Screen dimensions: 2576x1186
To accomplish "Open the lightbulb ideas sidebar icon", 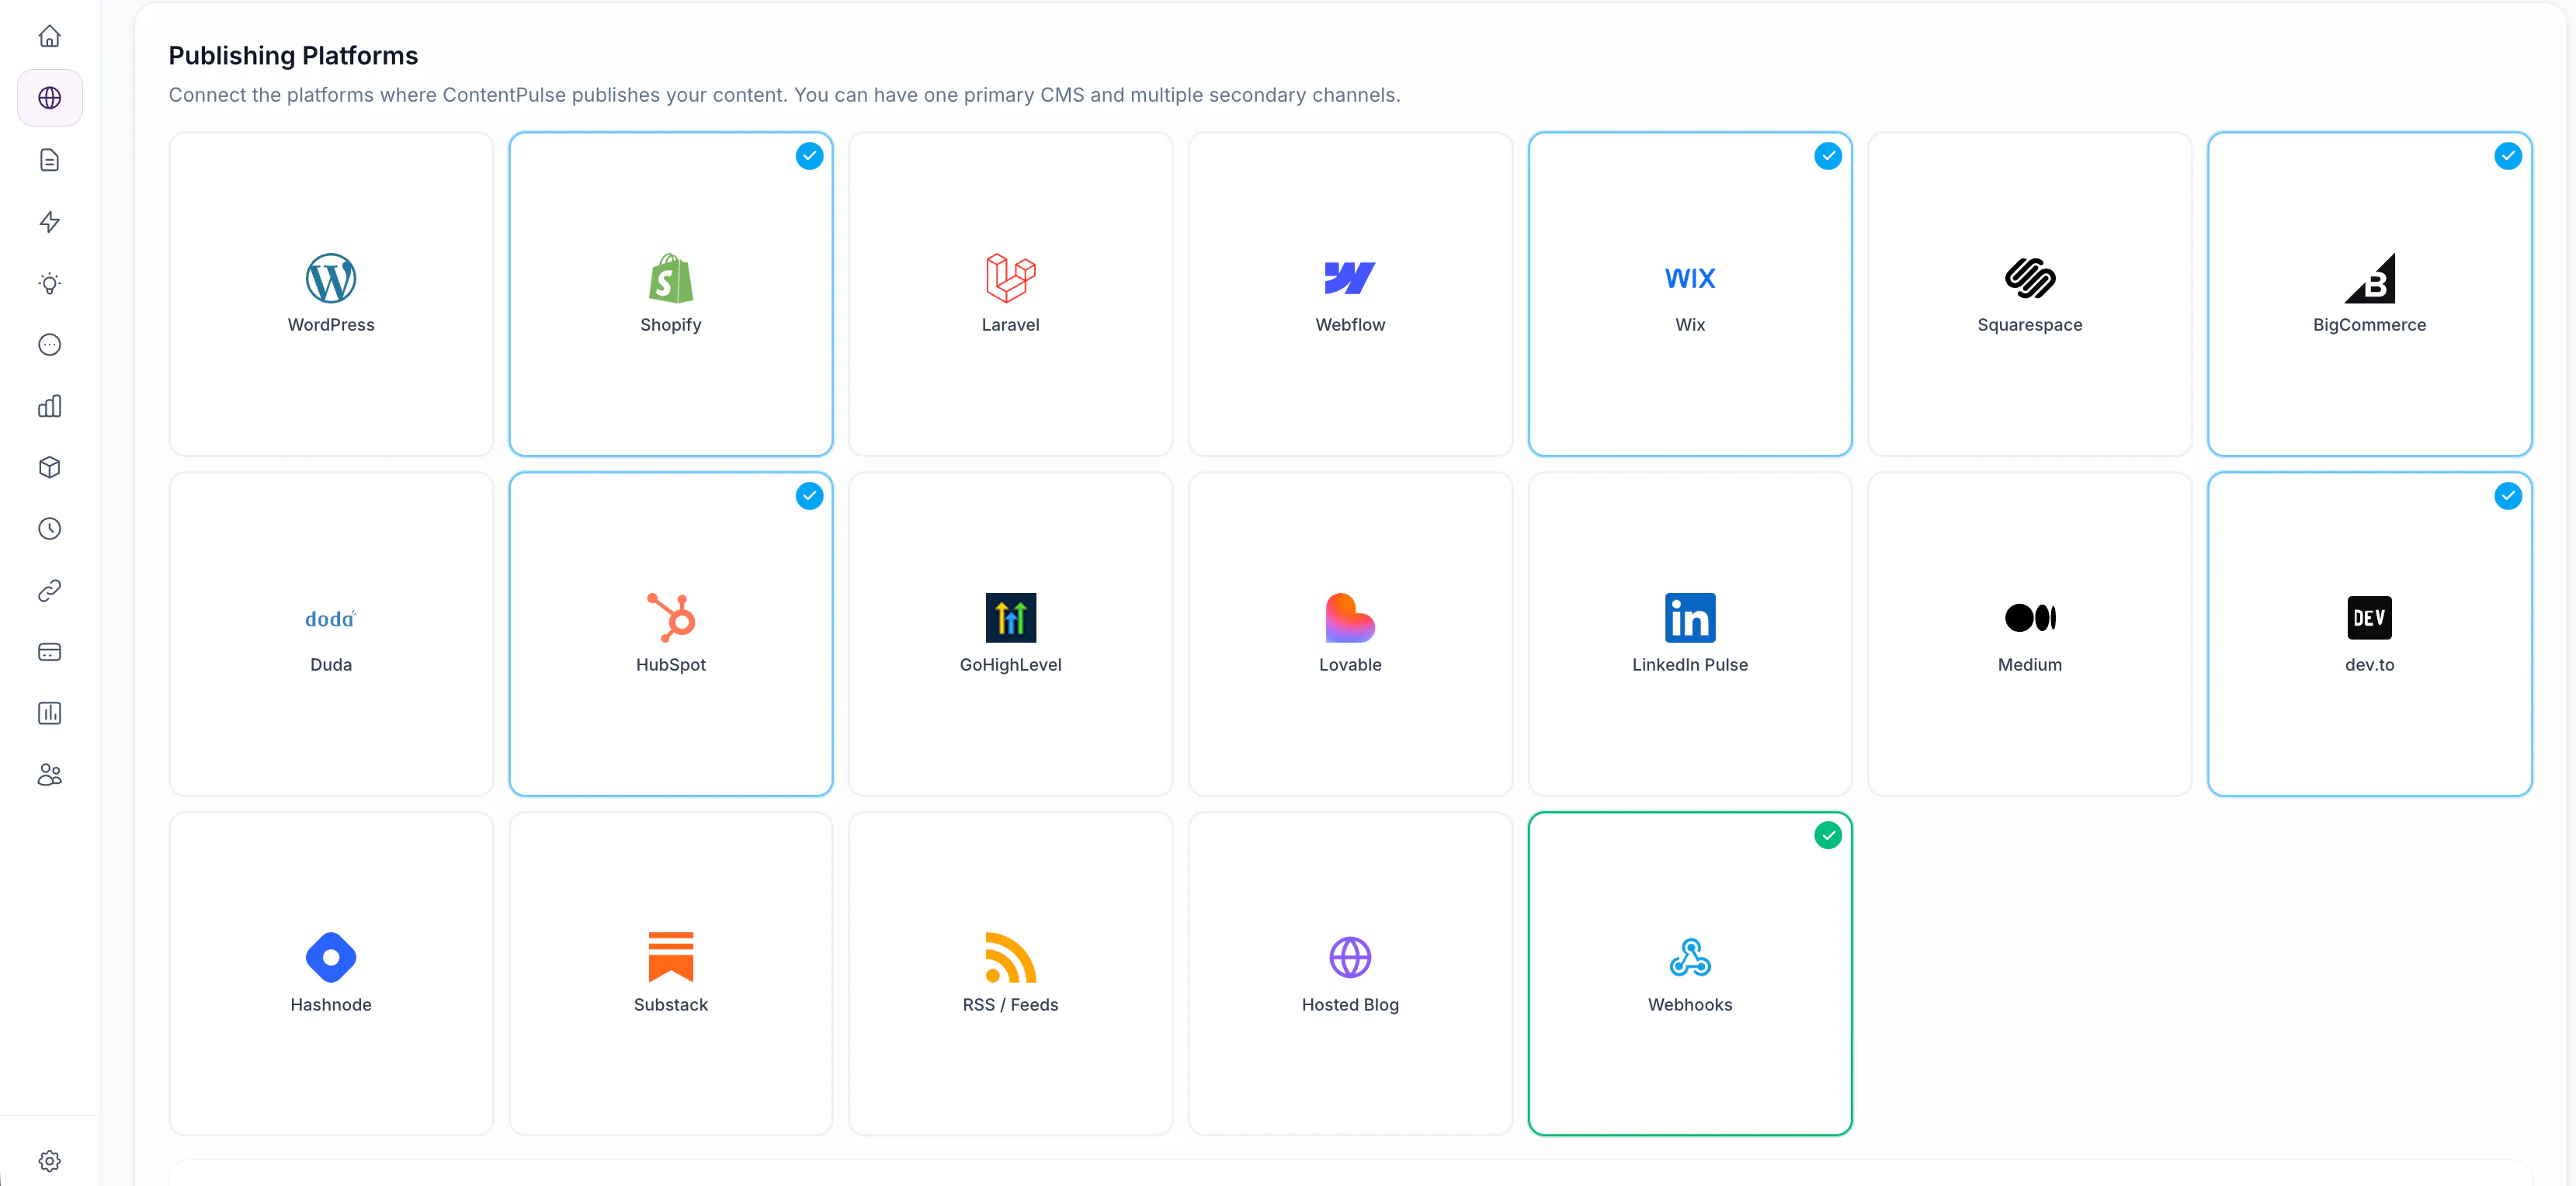I will point(49,283).
